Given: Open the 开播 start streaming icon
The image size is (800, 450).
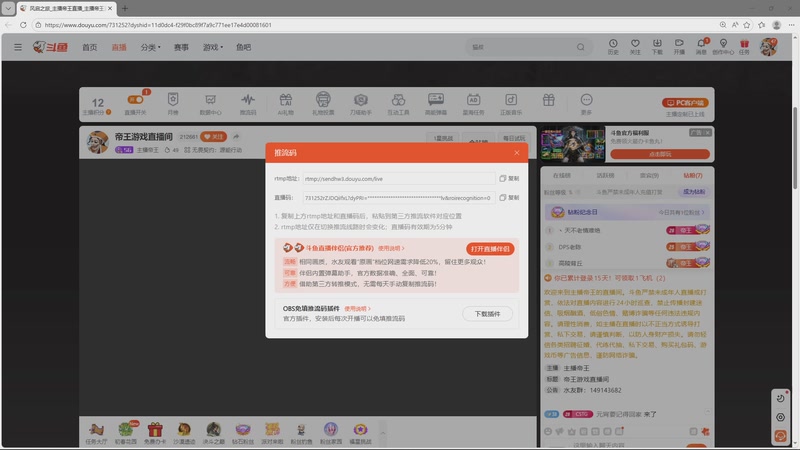Looking at the screenshot, I should pyautogui.click(x=679, y=46).
